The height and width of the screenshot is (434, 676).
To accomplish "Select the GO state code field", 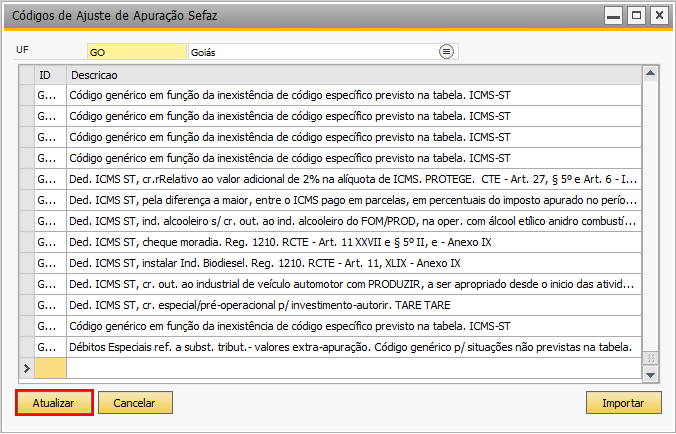I will click(137, 52).
